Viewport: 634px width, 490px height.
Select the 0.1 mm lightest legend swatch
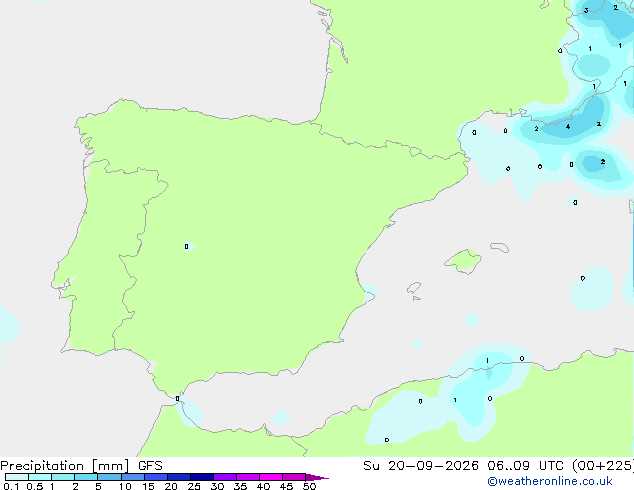[x=17, y=477]
